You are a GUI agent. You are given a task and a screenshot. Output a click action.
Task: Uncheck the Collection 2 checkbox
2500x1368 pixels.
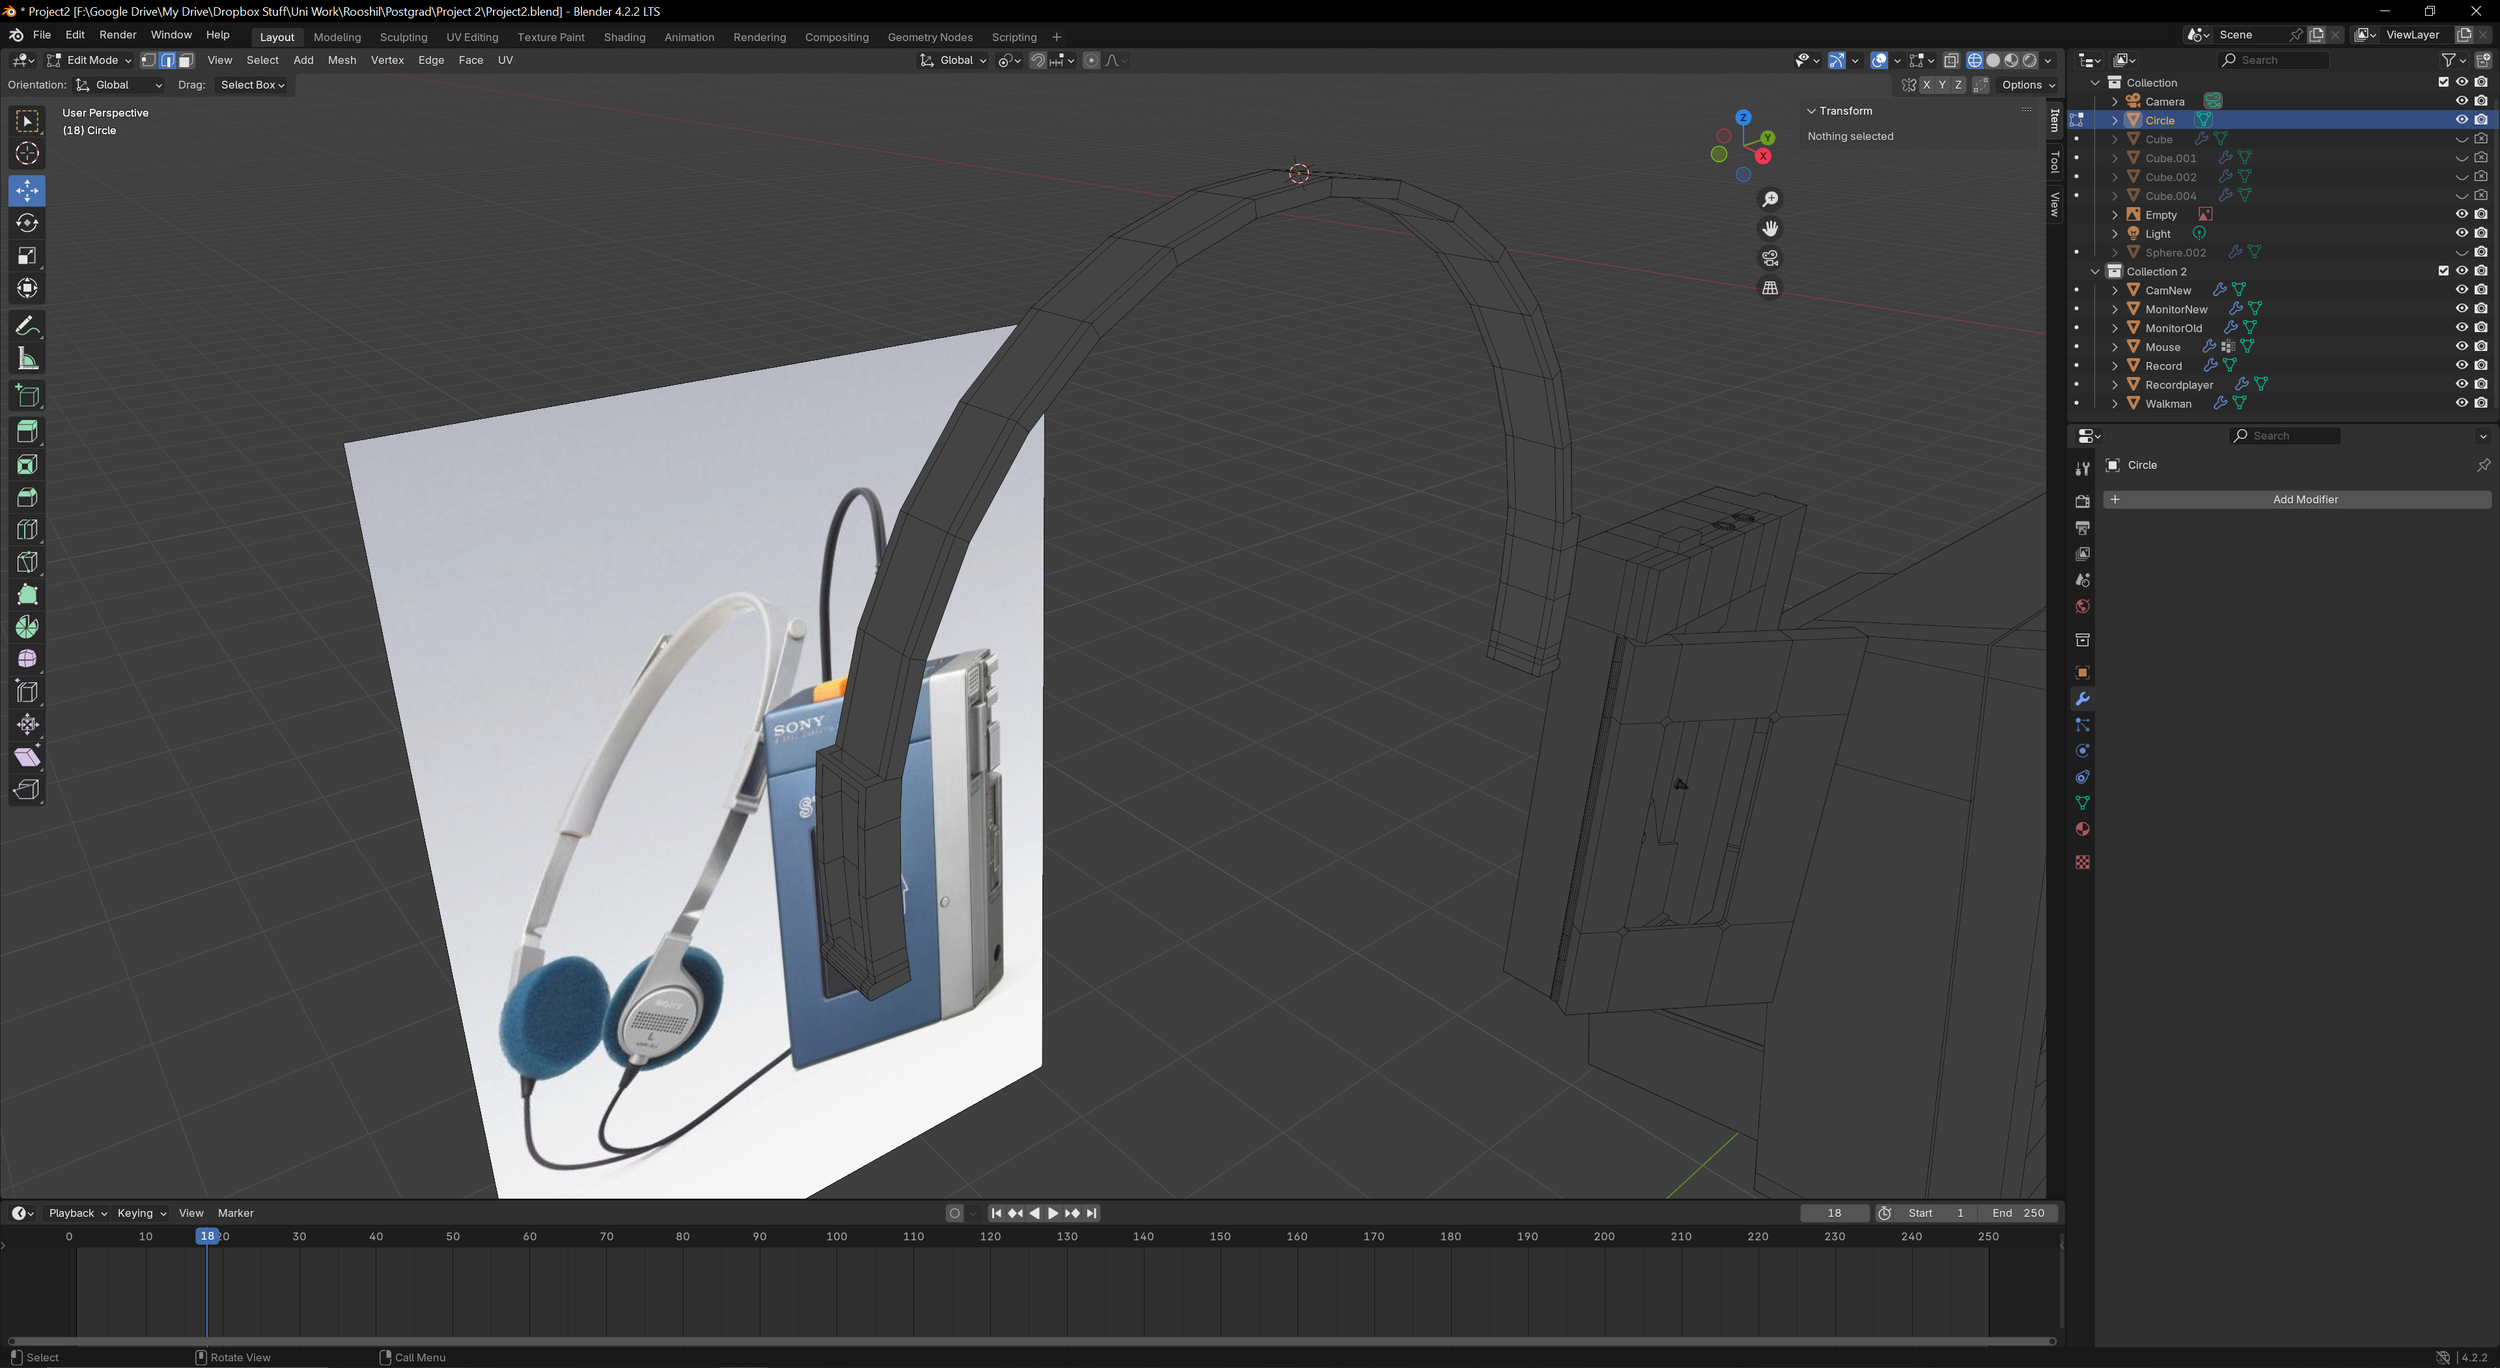point(2443,271)
